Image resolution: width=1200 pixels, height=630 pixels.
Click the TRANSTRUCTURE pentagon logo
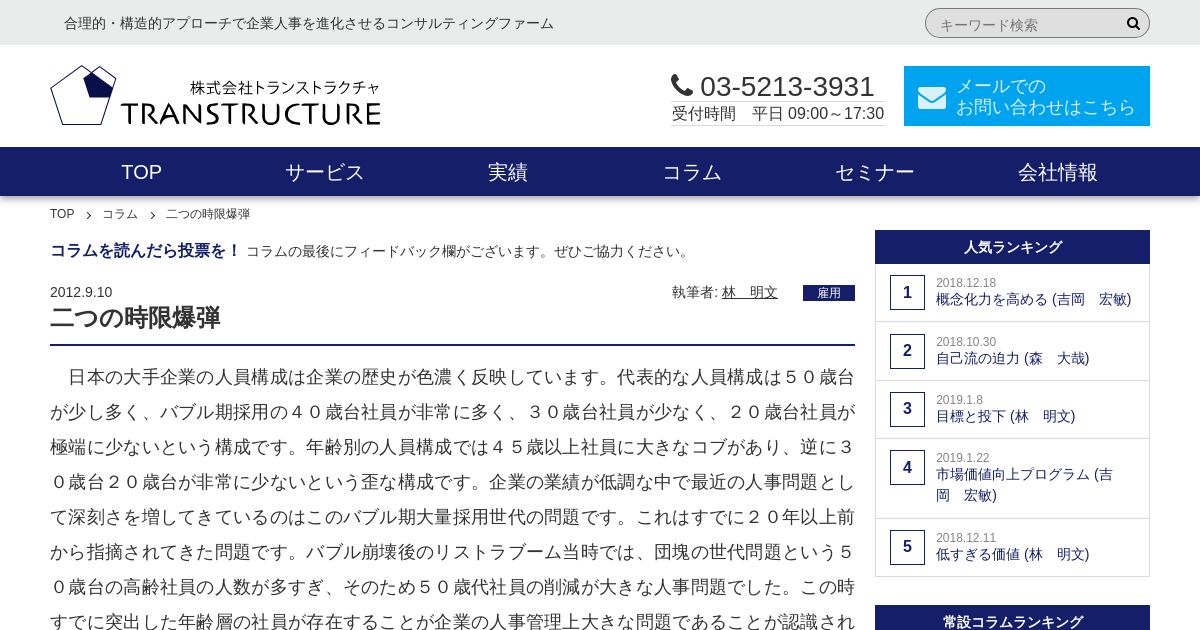[83, 95]
